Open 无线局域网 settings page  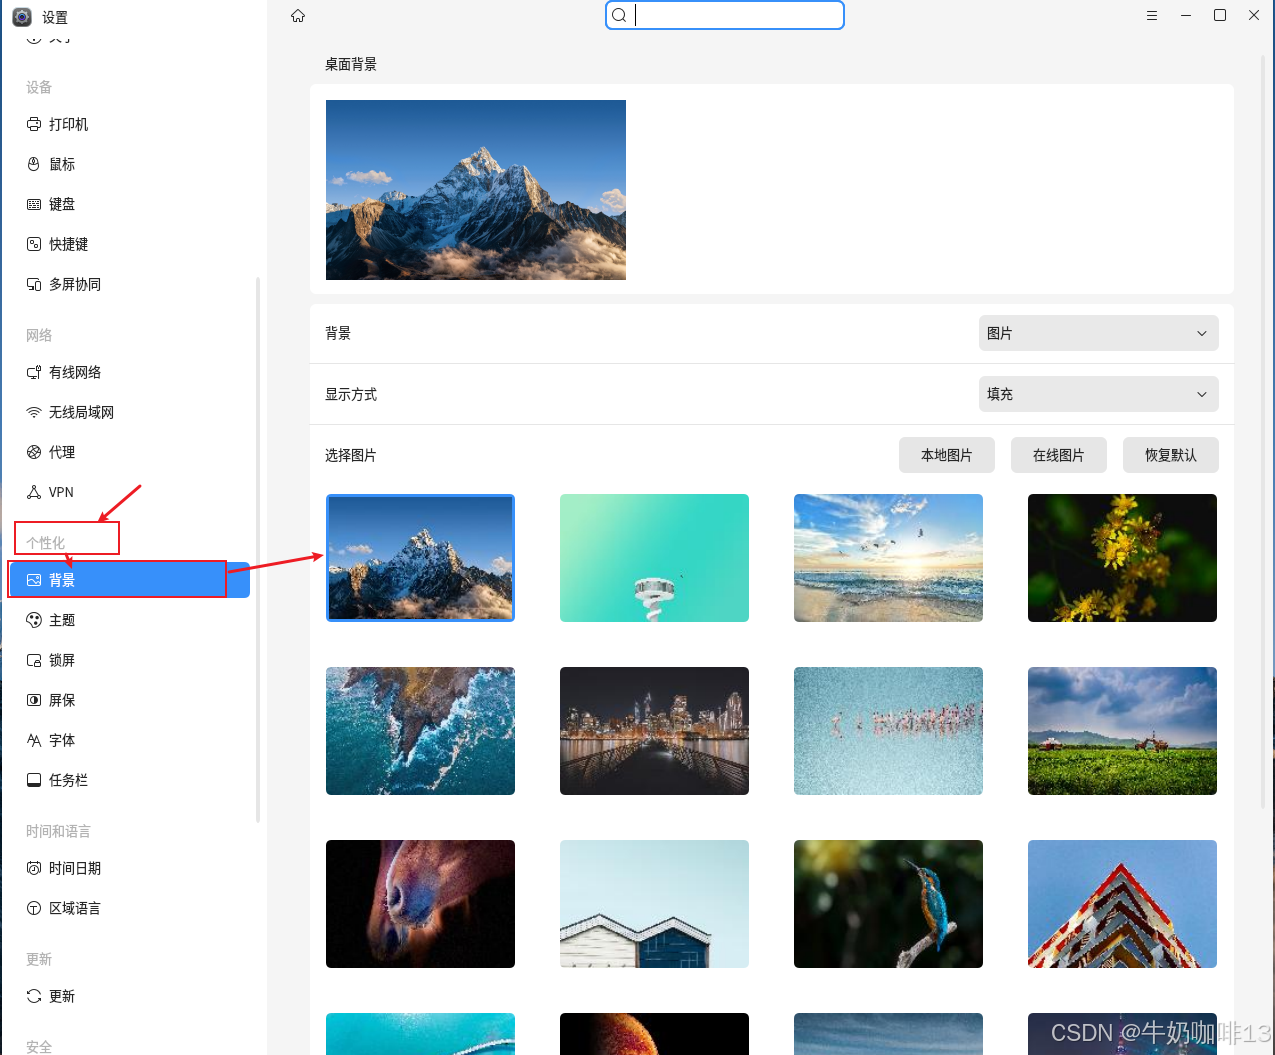pos(128,412)
